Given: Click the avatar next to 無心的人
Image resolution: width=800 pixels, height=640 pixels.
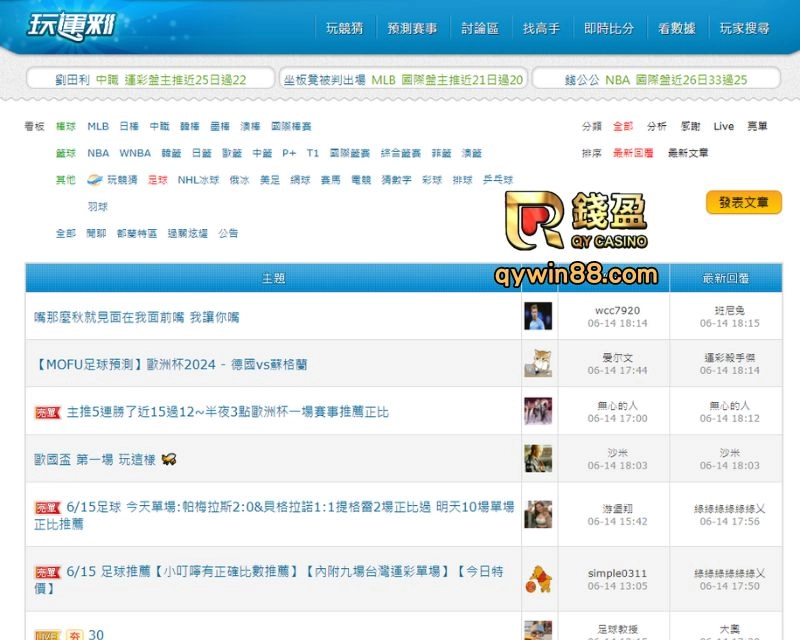Looking at the screenshot, I should [x=538, y=411].
